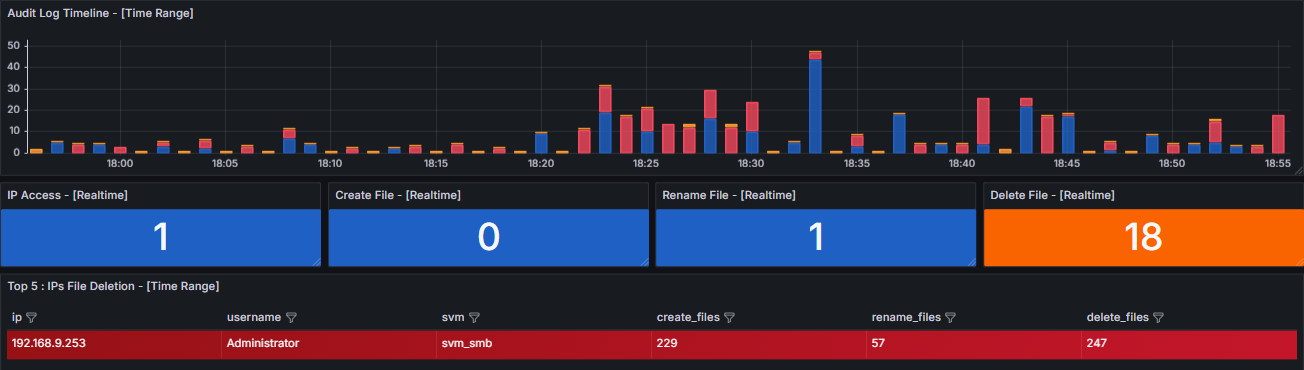
Task: Open the create_files column filter icon
Action: [730, 317]
